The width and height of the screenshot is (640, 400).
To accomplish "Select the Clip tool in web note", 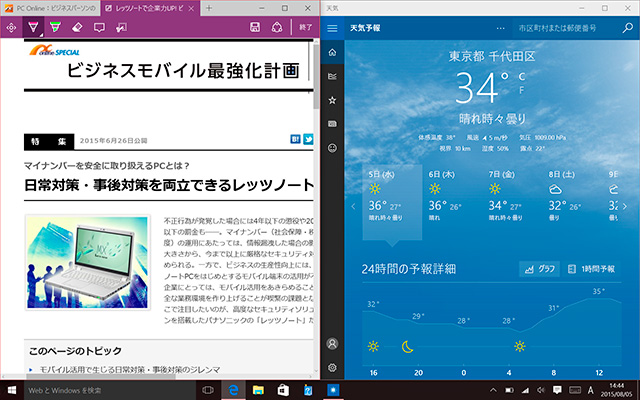I will 121,27.
